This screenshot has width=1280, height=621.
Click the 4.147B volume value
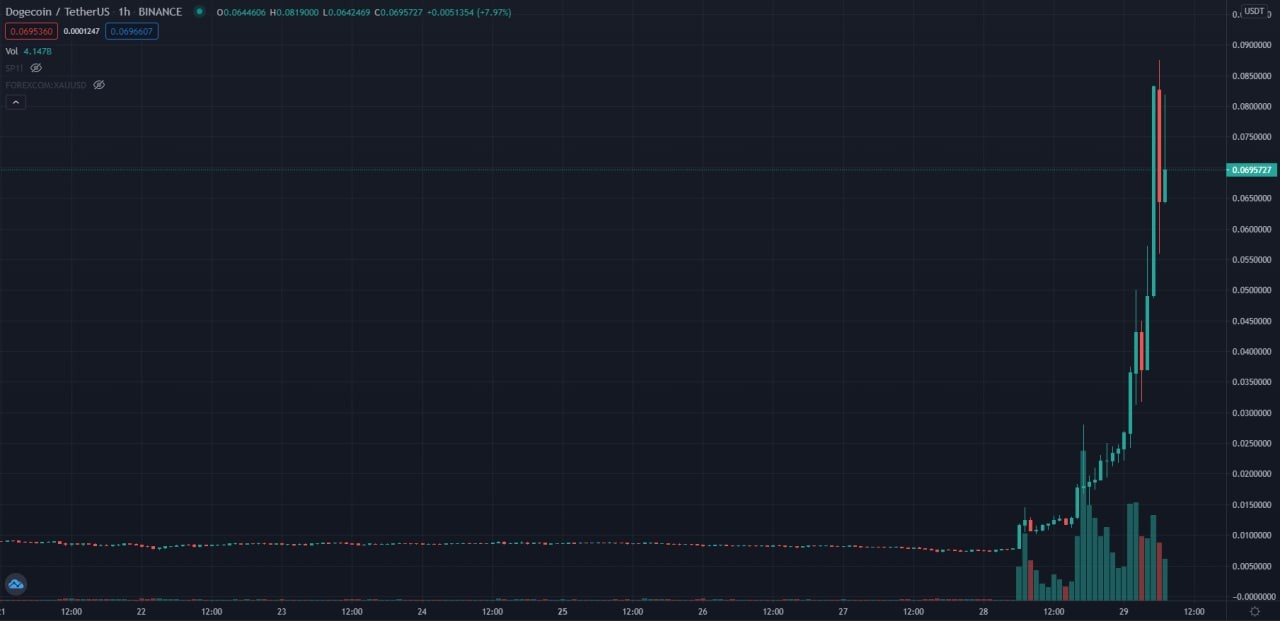38,51
